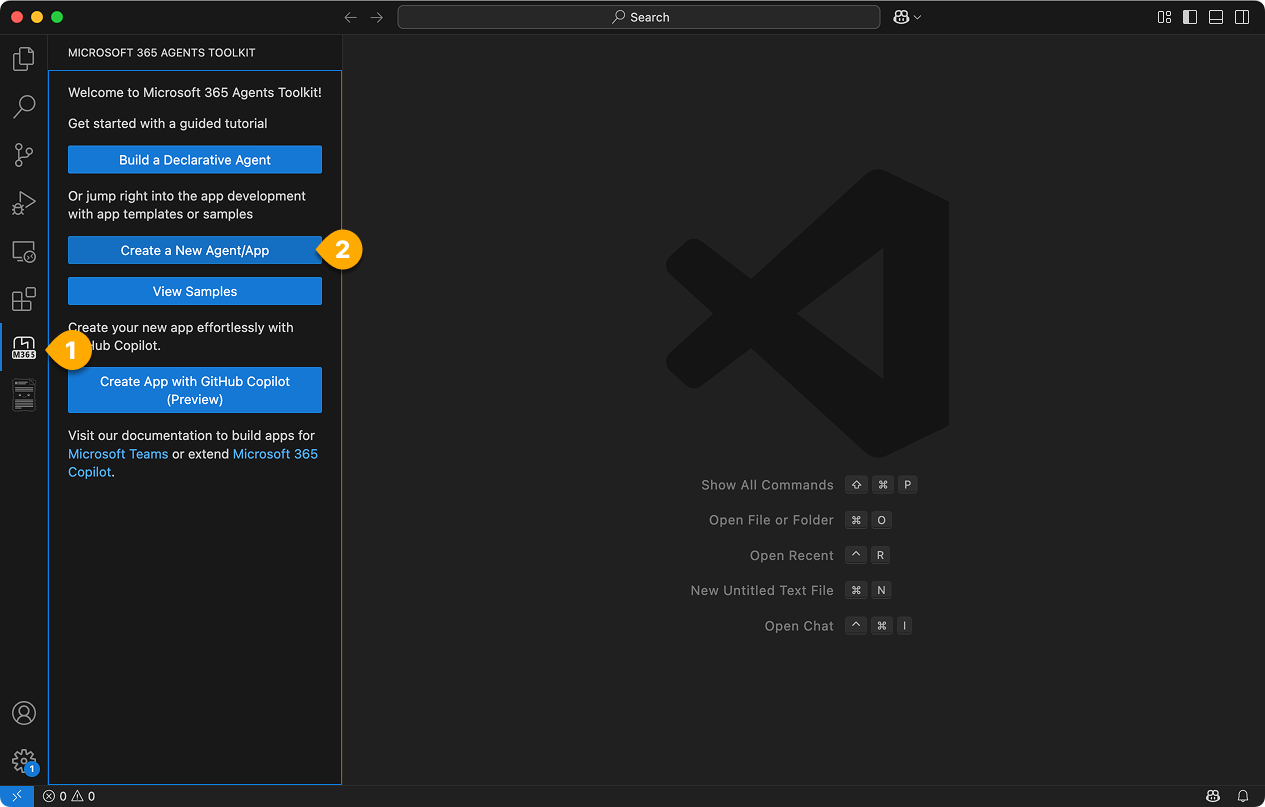This screenshot has height=807, width=1265.
Task: Open the Manage gear settings icon
Action: click(x=24, y=761)
